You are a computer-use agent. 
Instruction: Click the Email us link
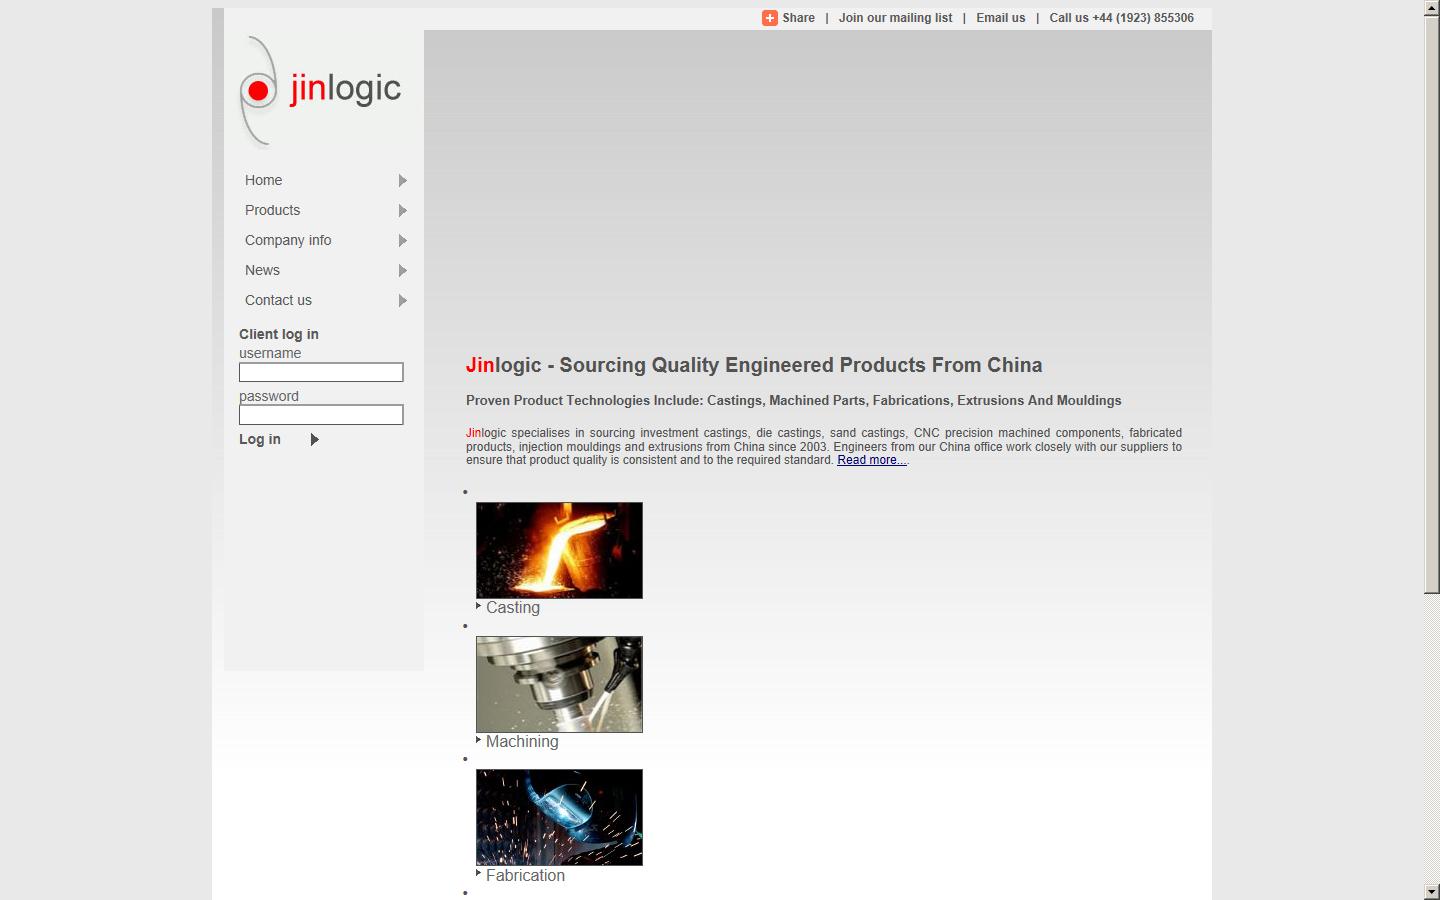[1000, 17]
